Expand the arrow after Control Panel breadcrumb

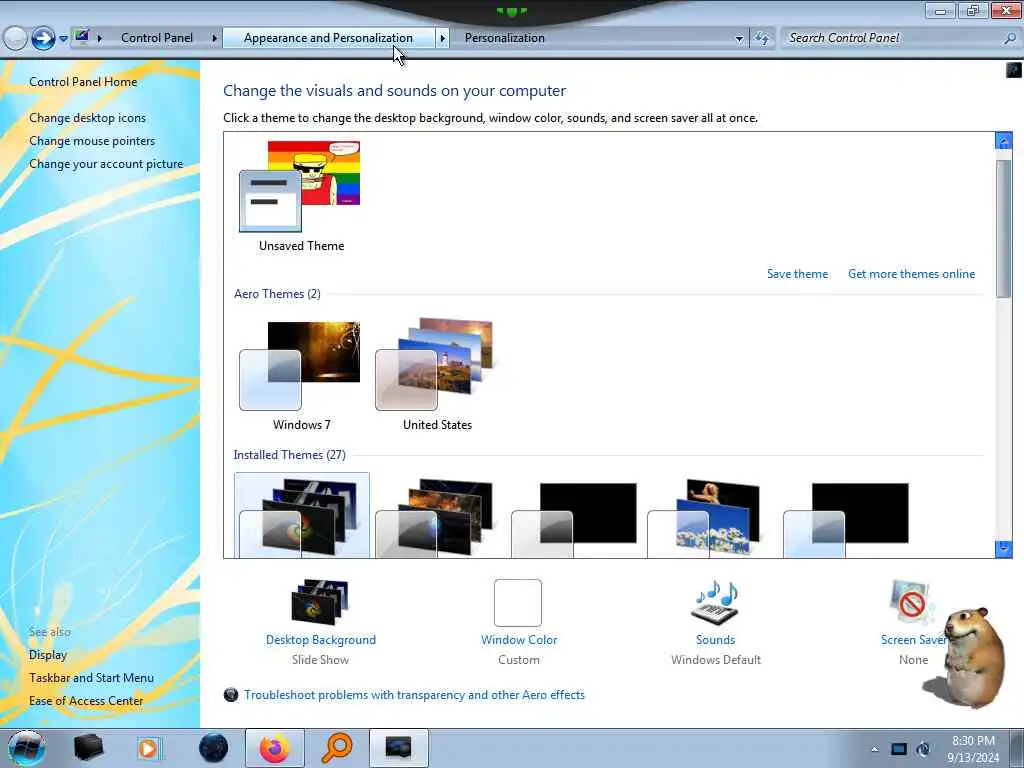214,38
